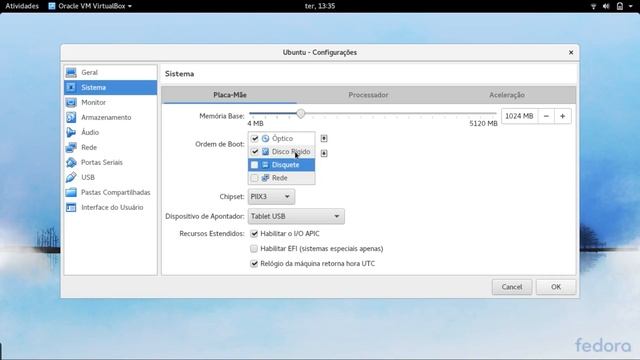The image size is (640, 360).
Task: Move boot item down with lower arrow button
Action: click(324, 153)
